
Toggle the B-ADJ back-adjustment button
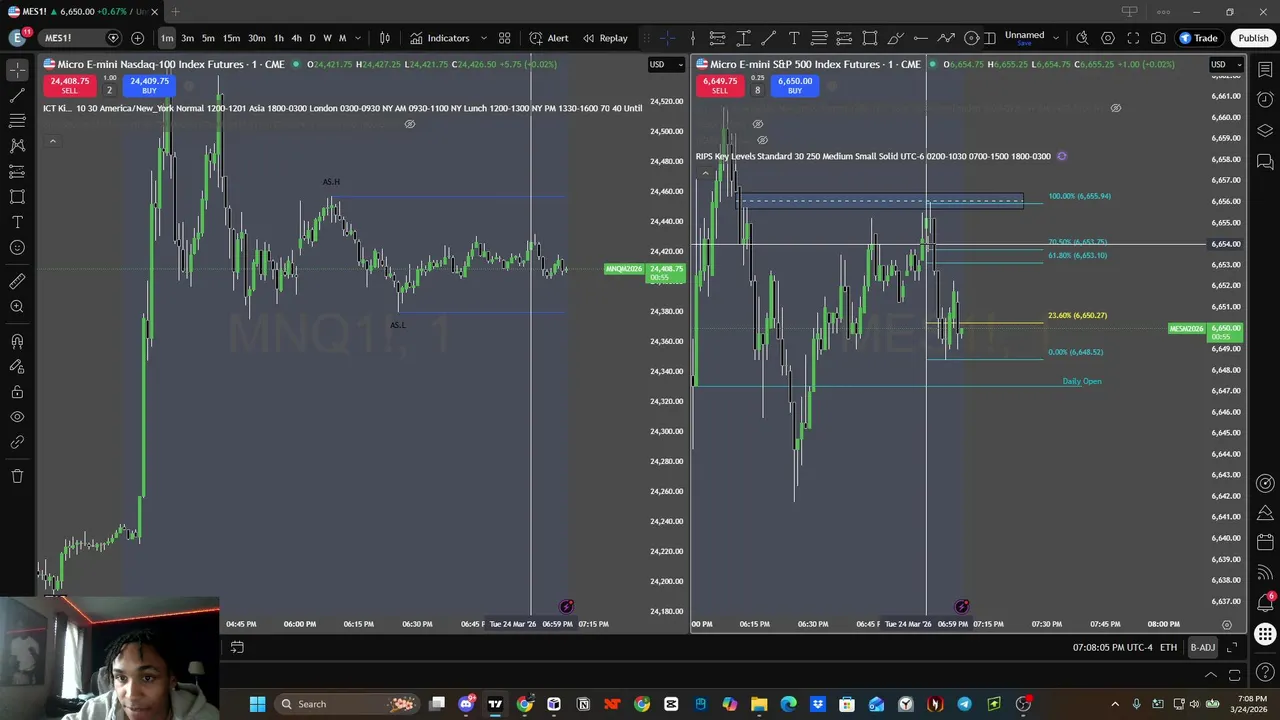point(1202,647)
